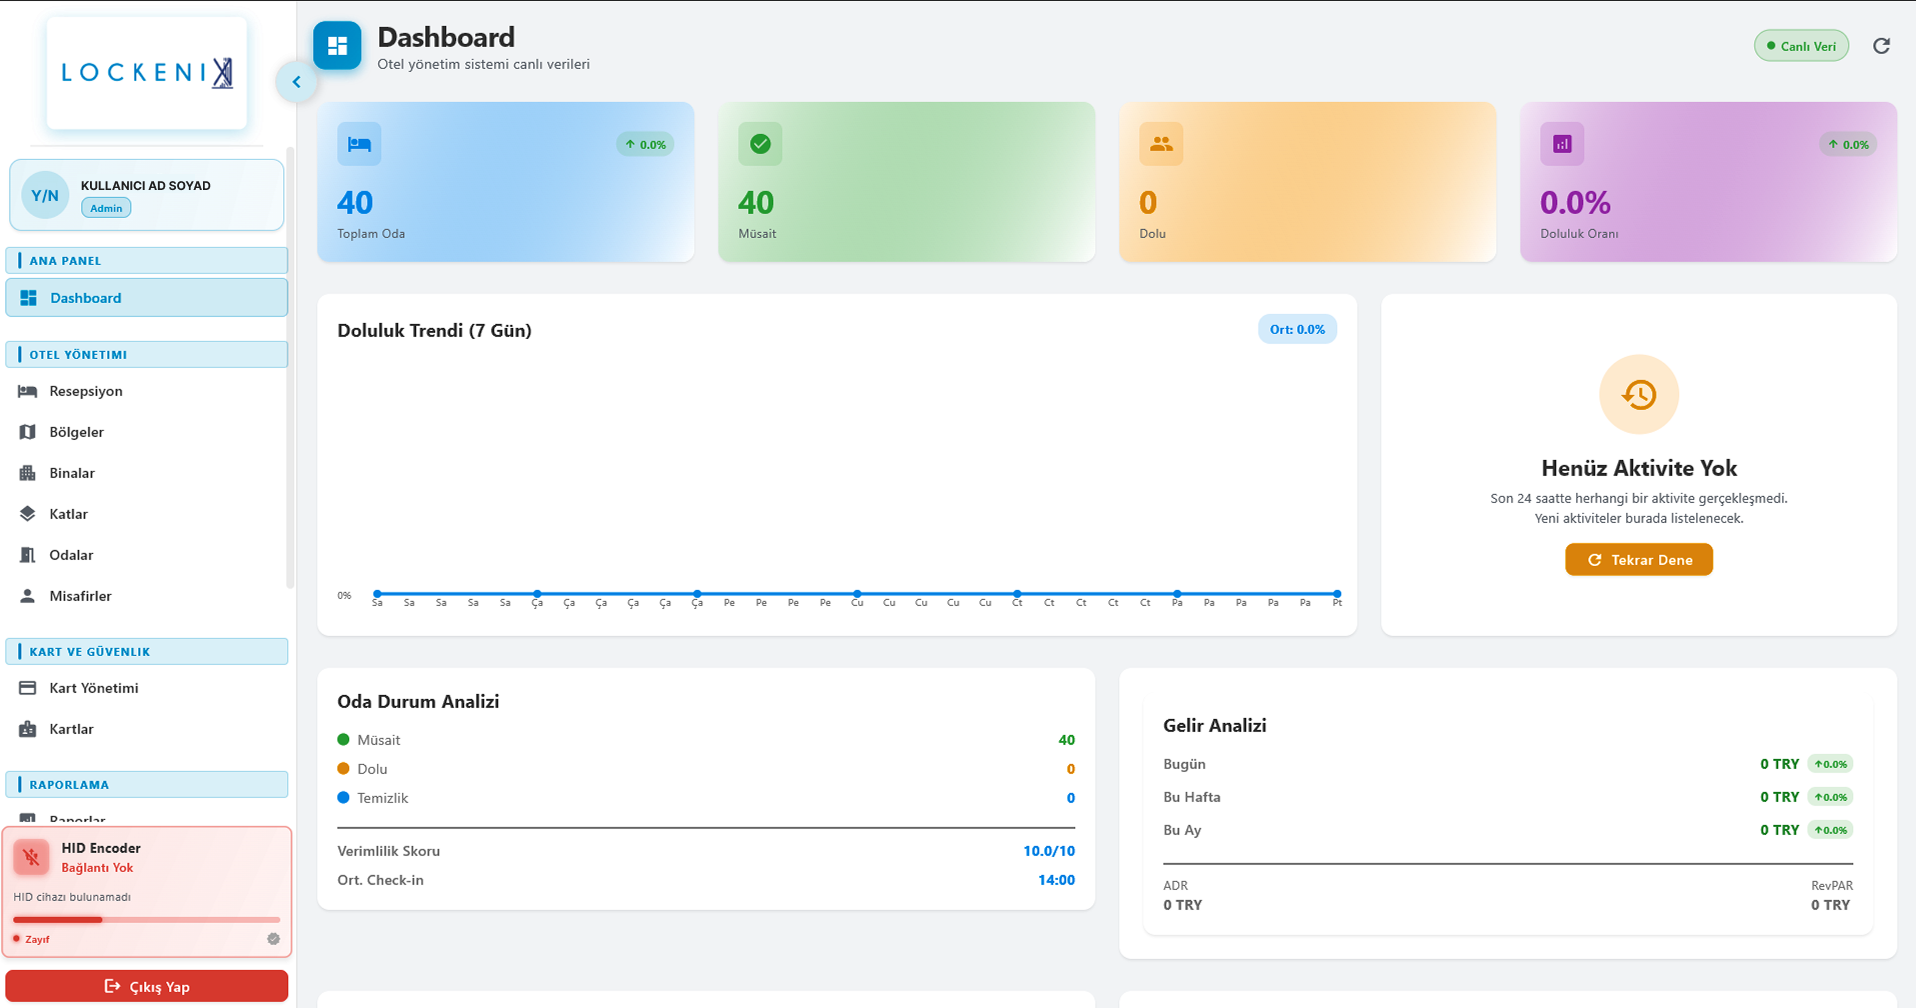Open Kart Yönetimi from Kart ve Güvenlik
The height and width of the screenshot is (1008, 1916).
pyautogui.click(x=28, y=687)
